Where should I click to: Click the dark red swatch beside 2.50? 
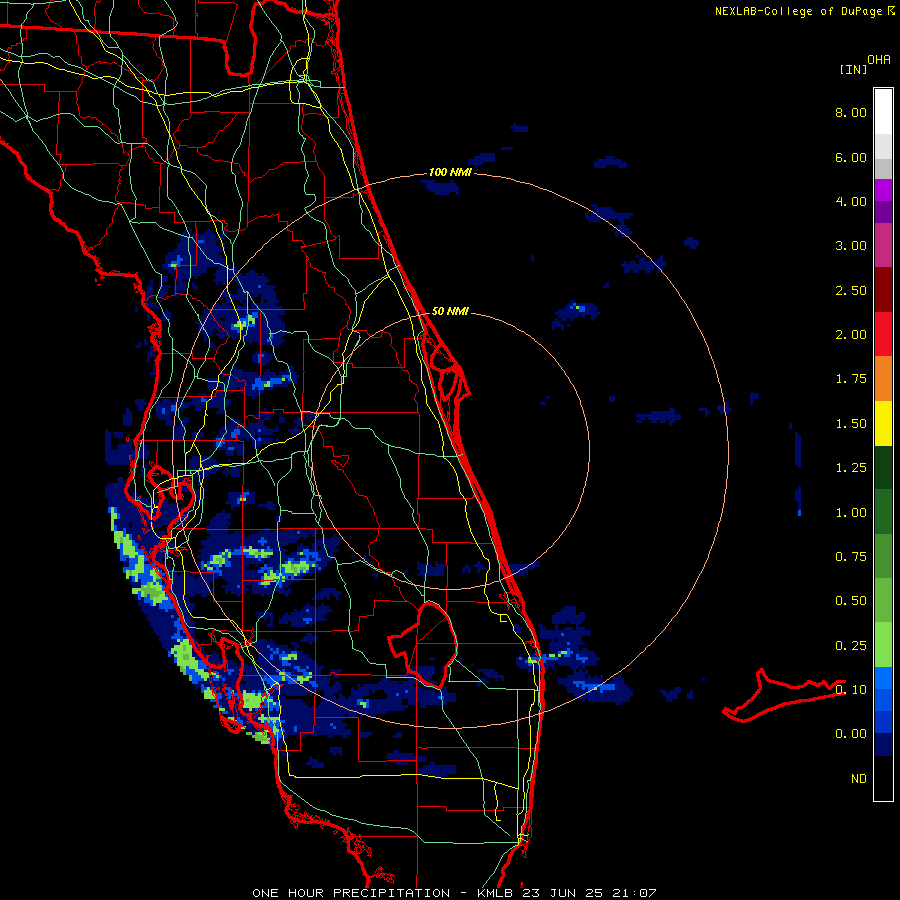coord(883,290)
